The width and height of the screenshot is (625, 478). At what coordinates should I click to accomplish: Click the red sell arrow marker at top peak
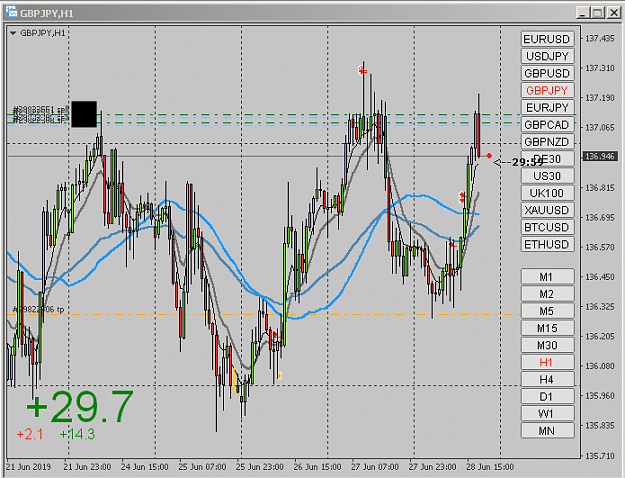[362, 71]
